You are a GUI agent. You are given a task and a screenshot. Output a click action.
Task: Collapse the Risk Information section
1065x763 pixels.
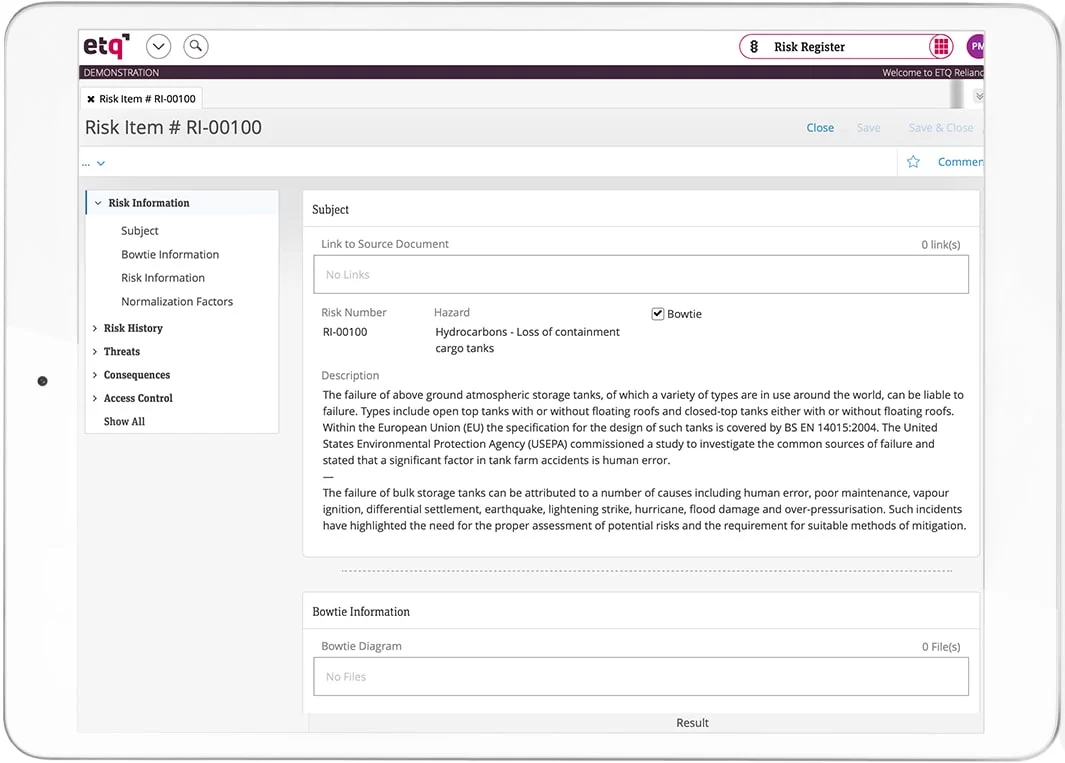coord(97,202)
